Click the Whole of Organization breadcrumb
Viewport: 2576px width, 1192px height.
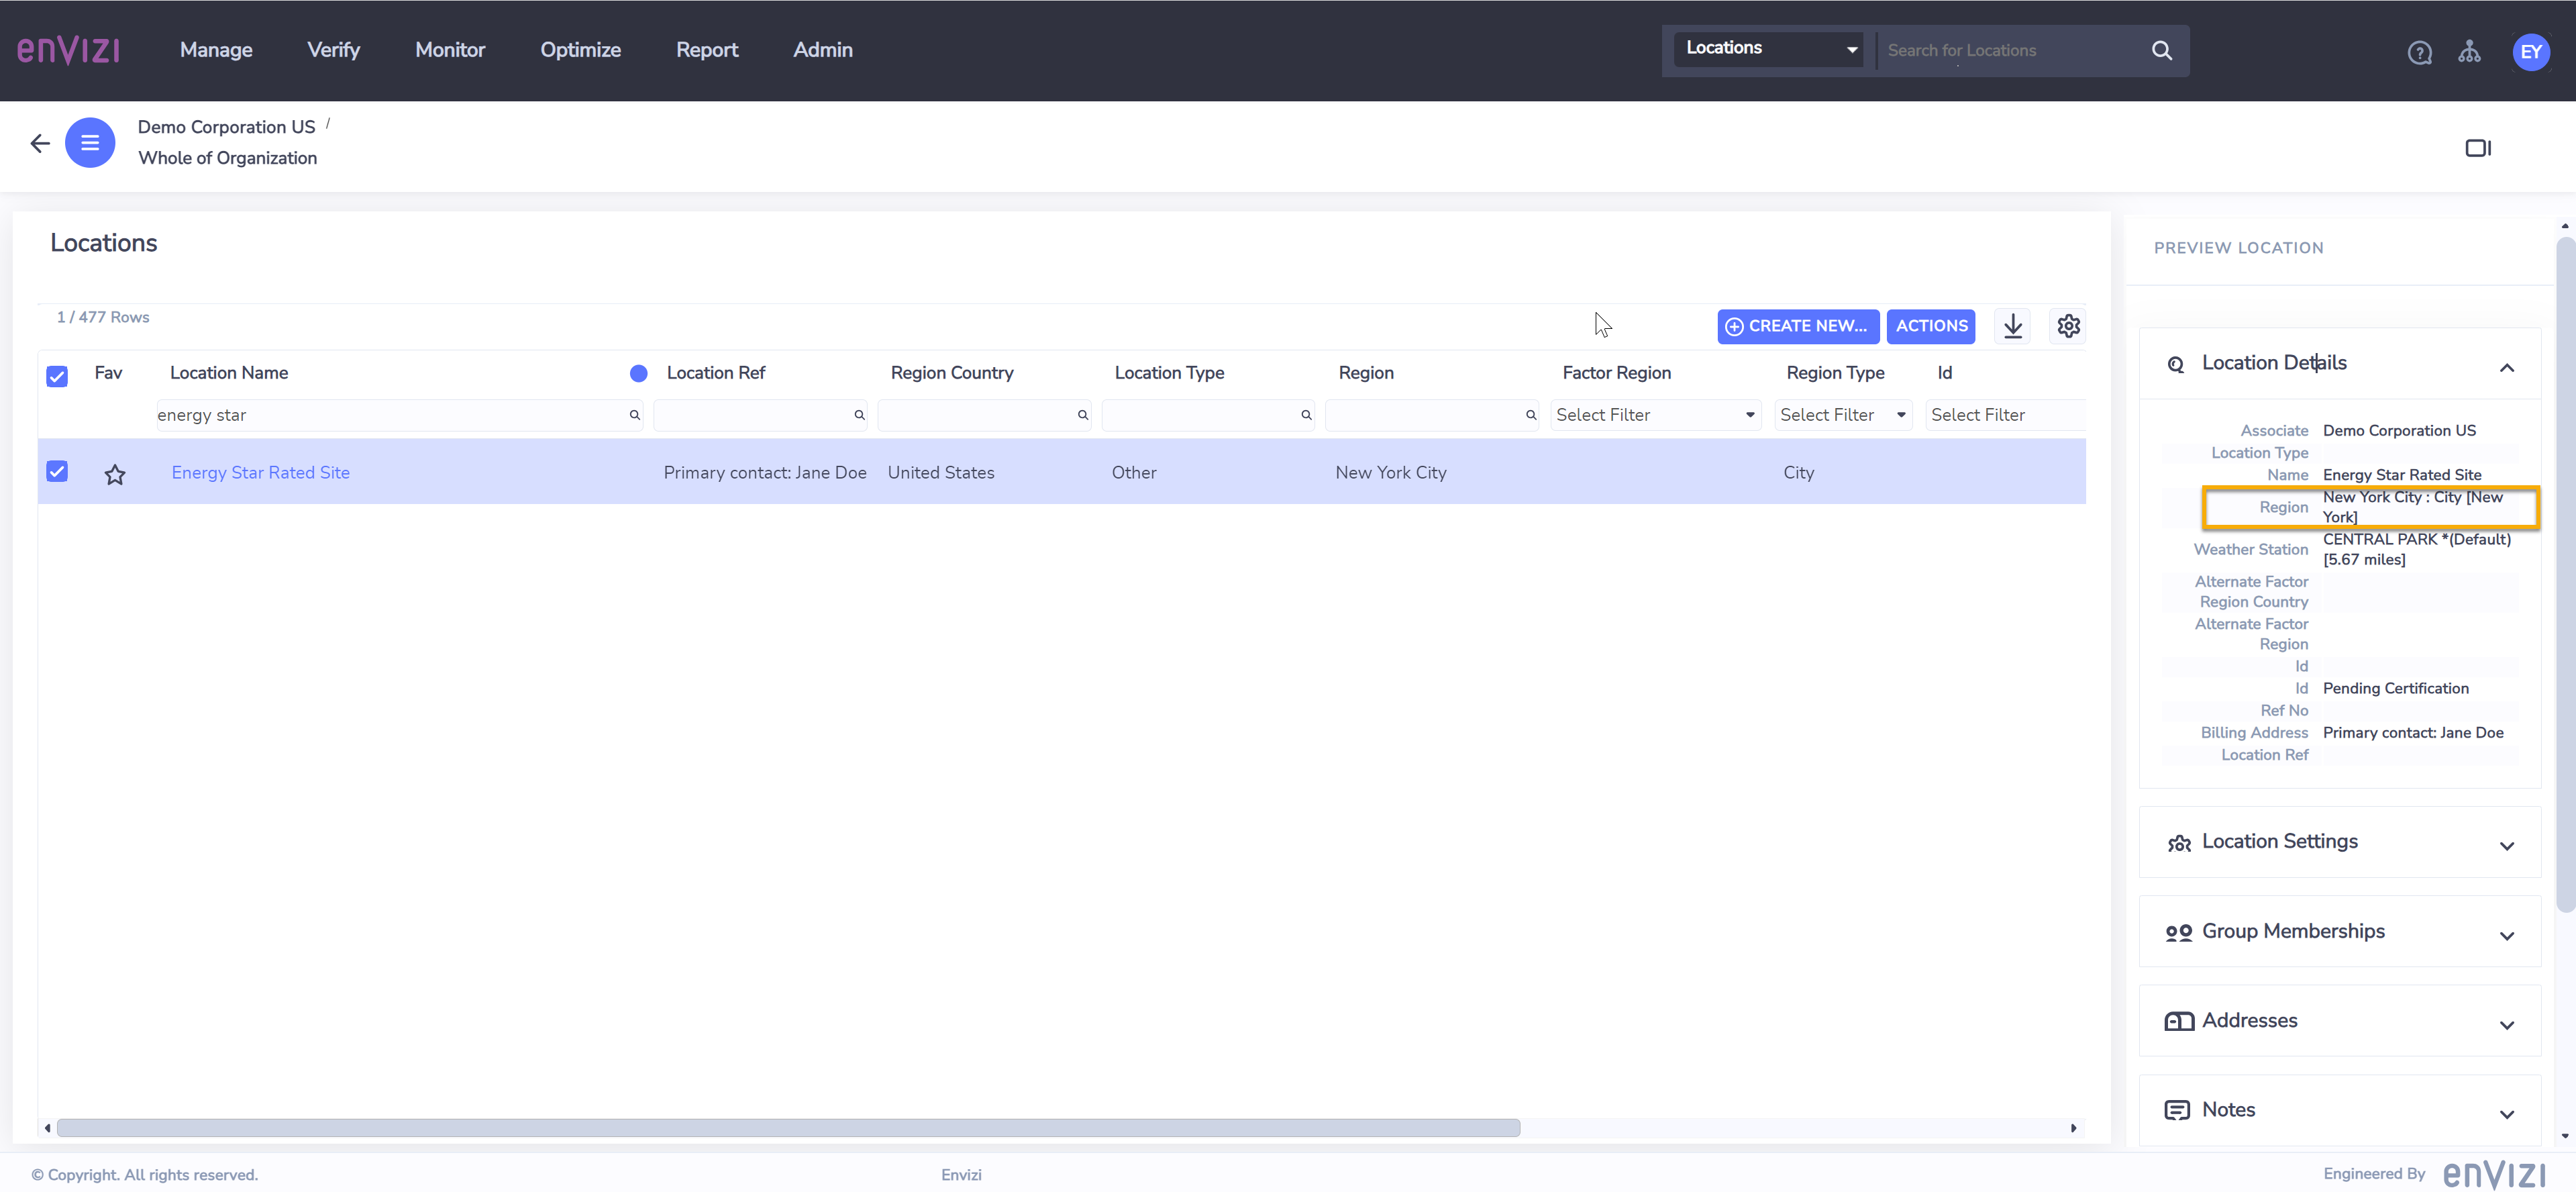227,158
